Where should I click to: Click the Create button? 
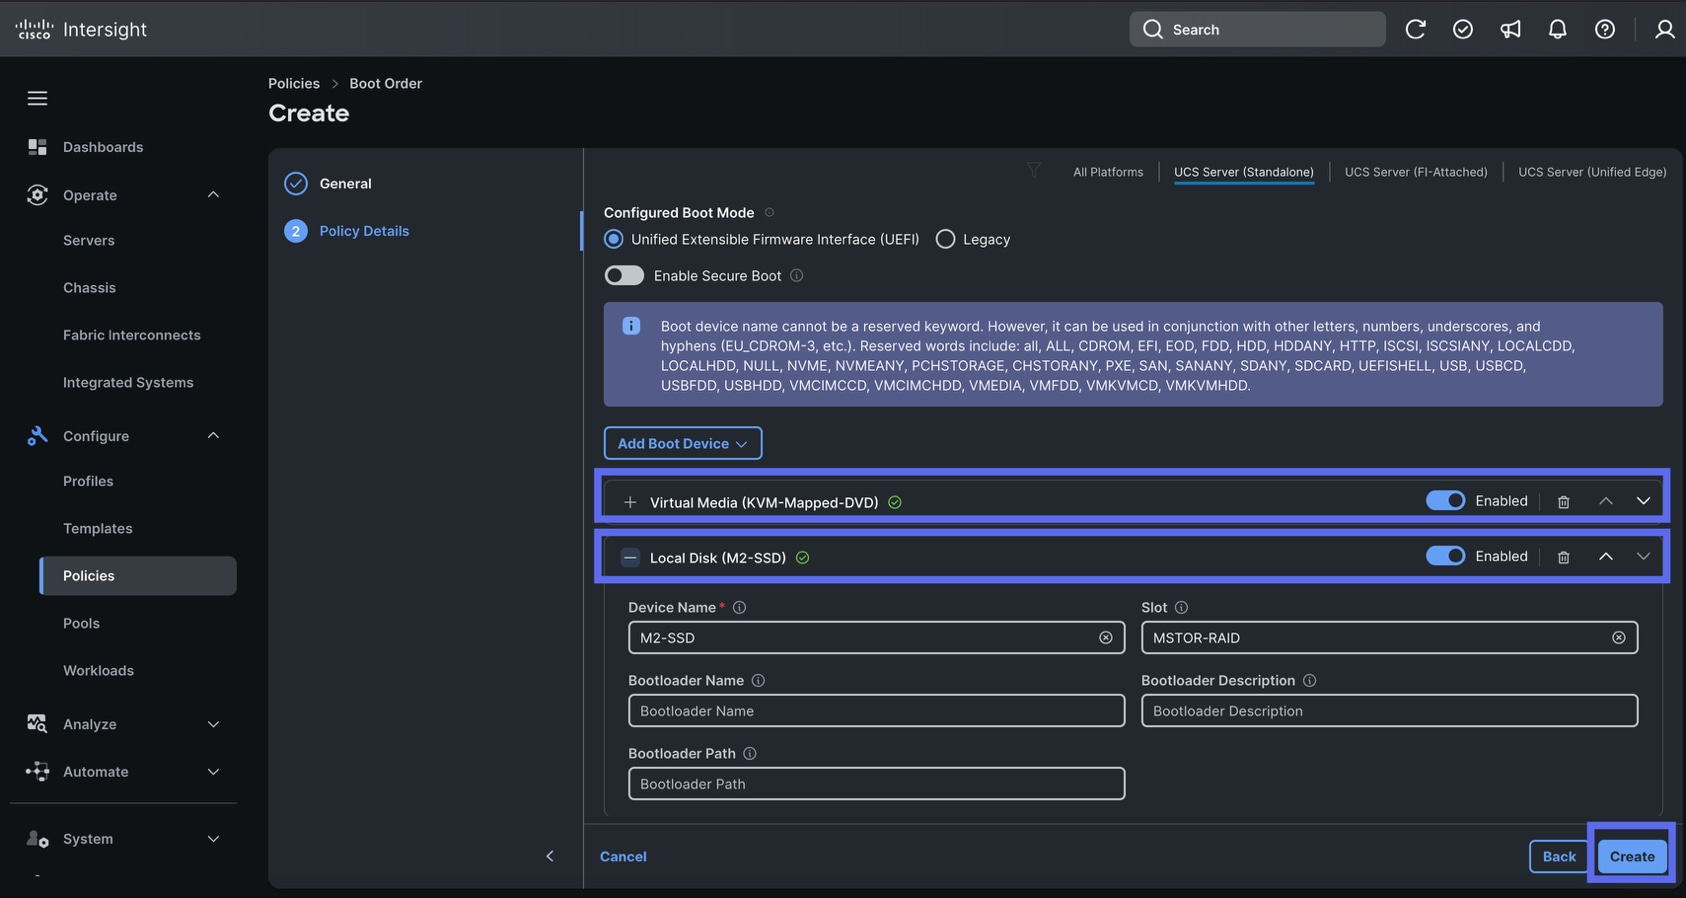pyautogui.click(x=1632, y=856)
